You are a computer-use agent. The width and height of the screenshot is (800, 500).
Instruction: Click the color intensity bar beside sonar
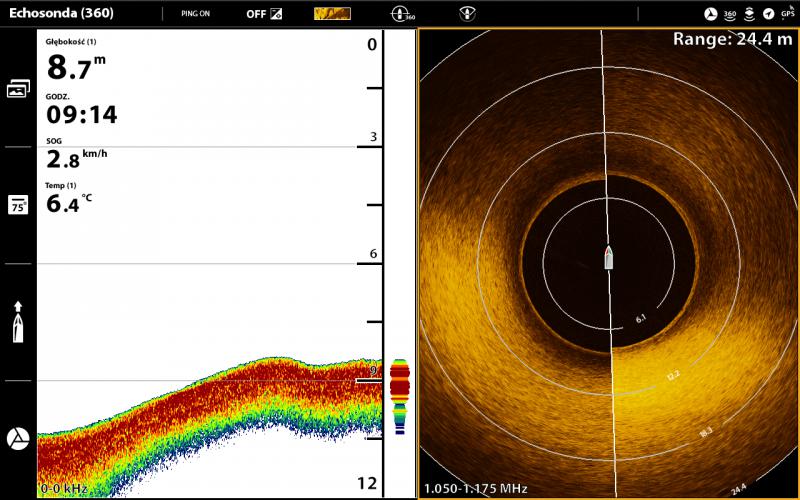pyautogui.click(x=400, y=395)
